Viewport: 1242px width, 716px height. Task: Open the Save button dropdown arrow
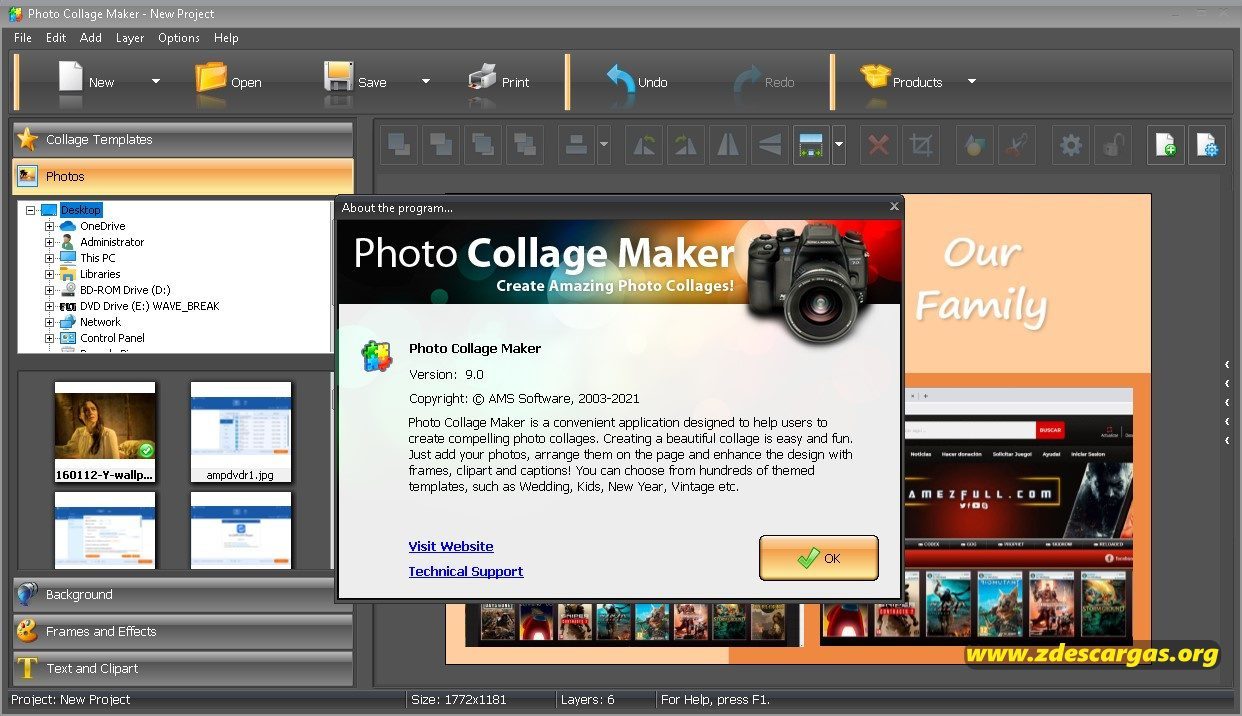425,81
